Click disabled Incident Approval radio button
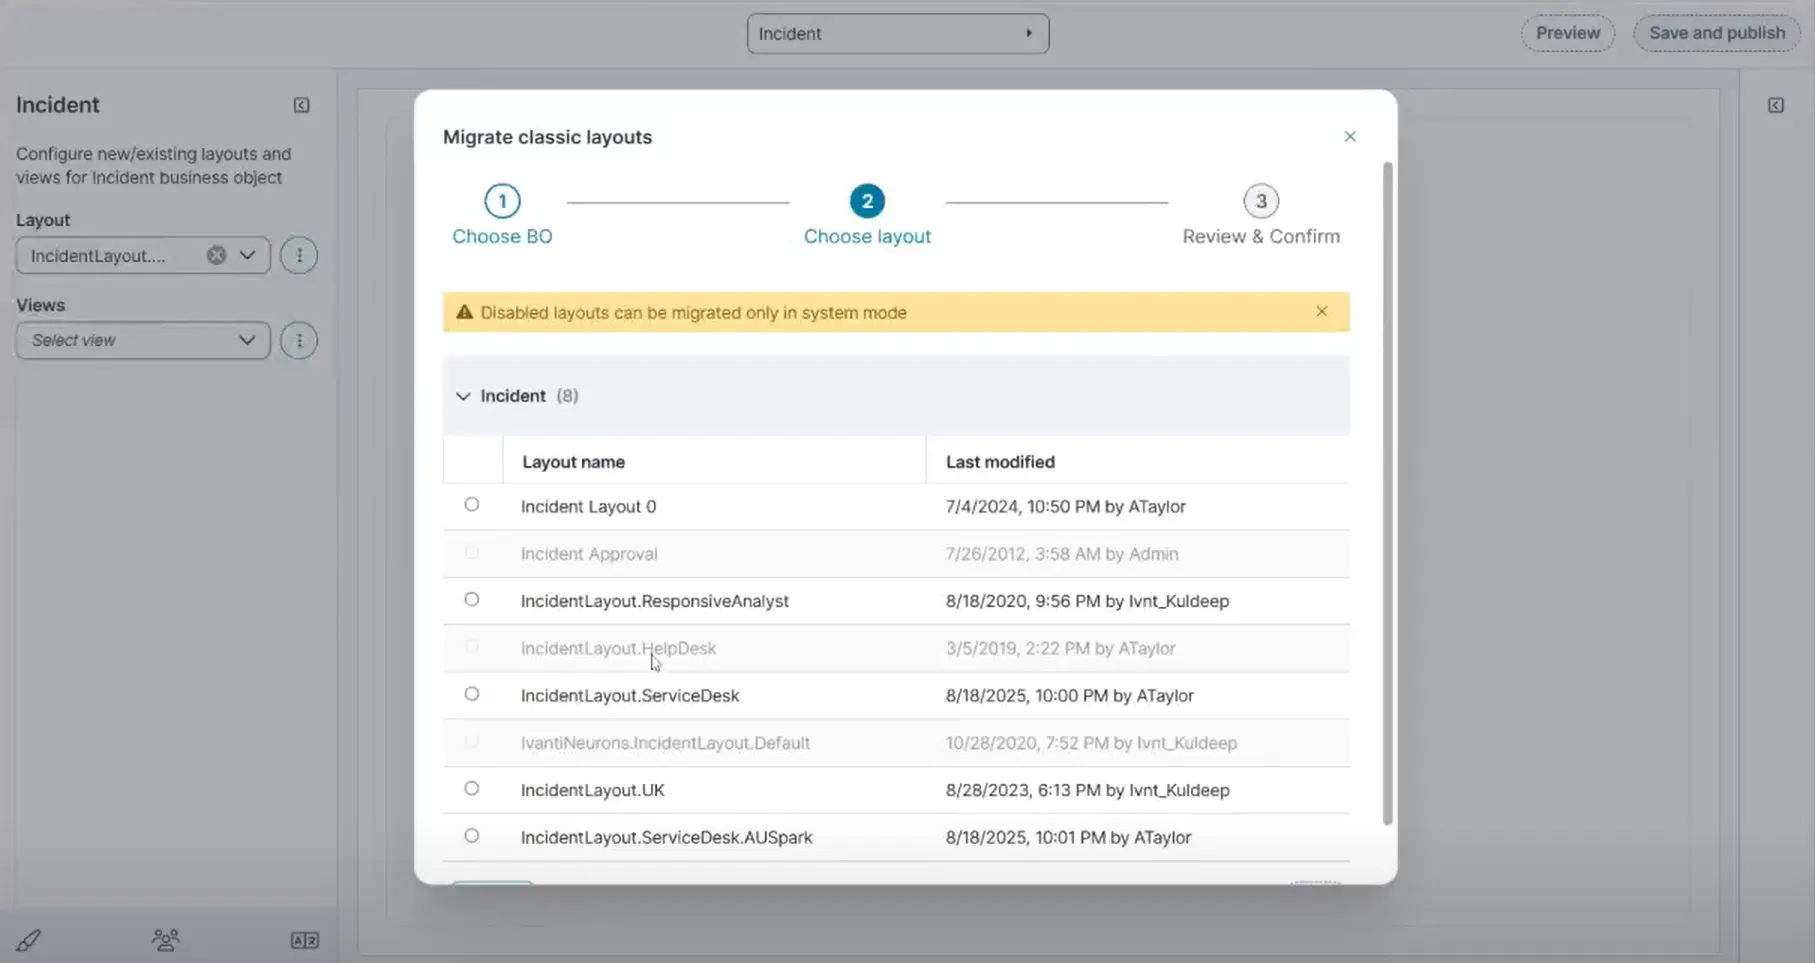 point(472,552)
